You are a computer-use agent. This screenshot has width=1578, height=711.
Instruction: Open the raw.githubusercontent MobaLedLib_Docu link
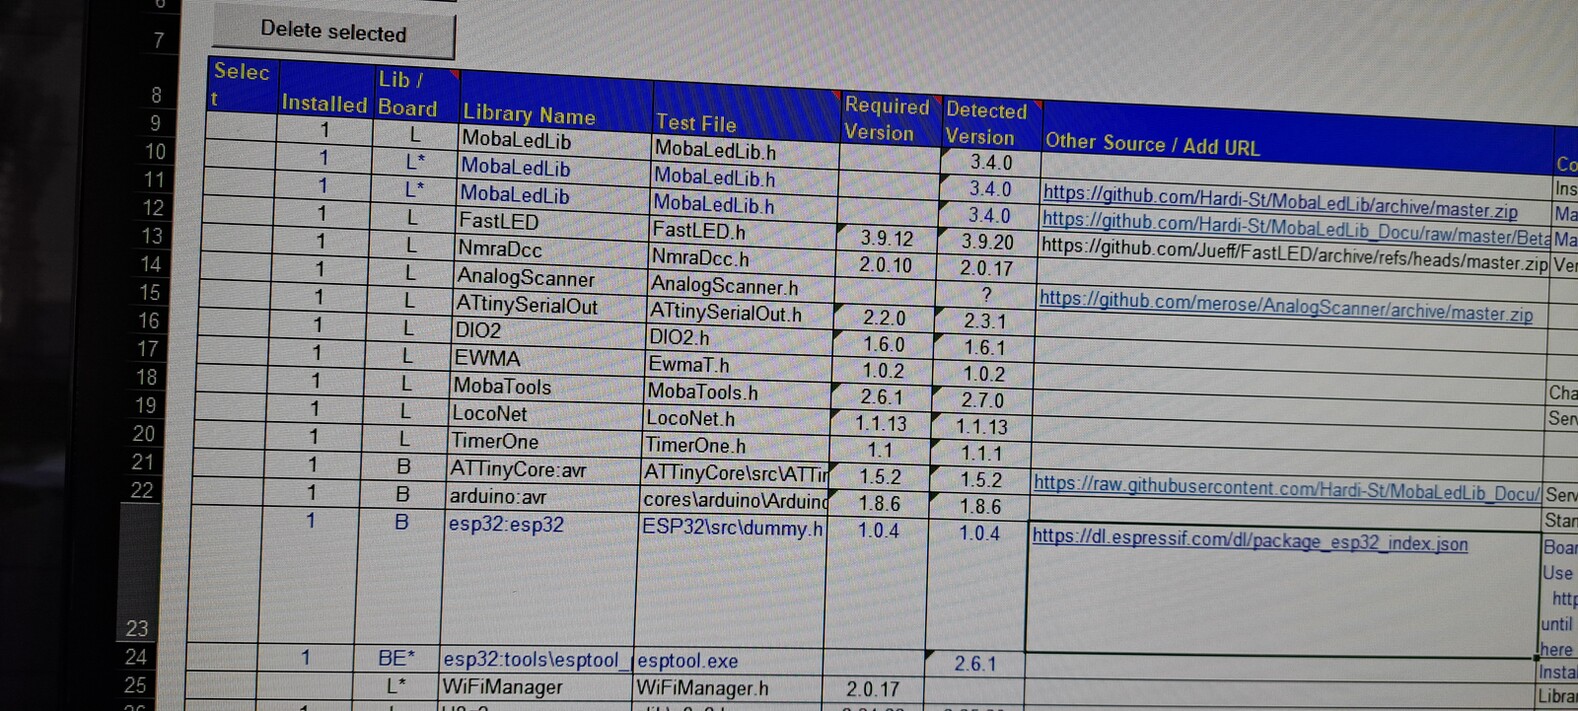[x=1286, y=488]
